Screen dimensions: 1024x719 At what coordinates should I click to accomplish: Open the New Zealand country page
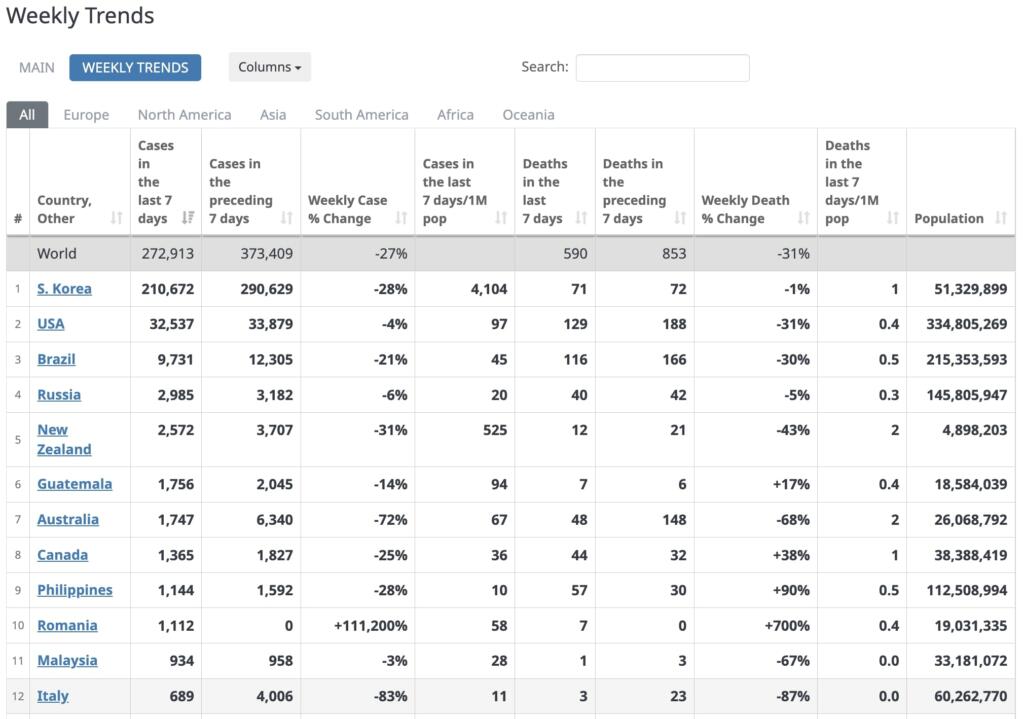[x=63, y=439]
